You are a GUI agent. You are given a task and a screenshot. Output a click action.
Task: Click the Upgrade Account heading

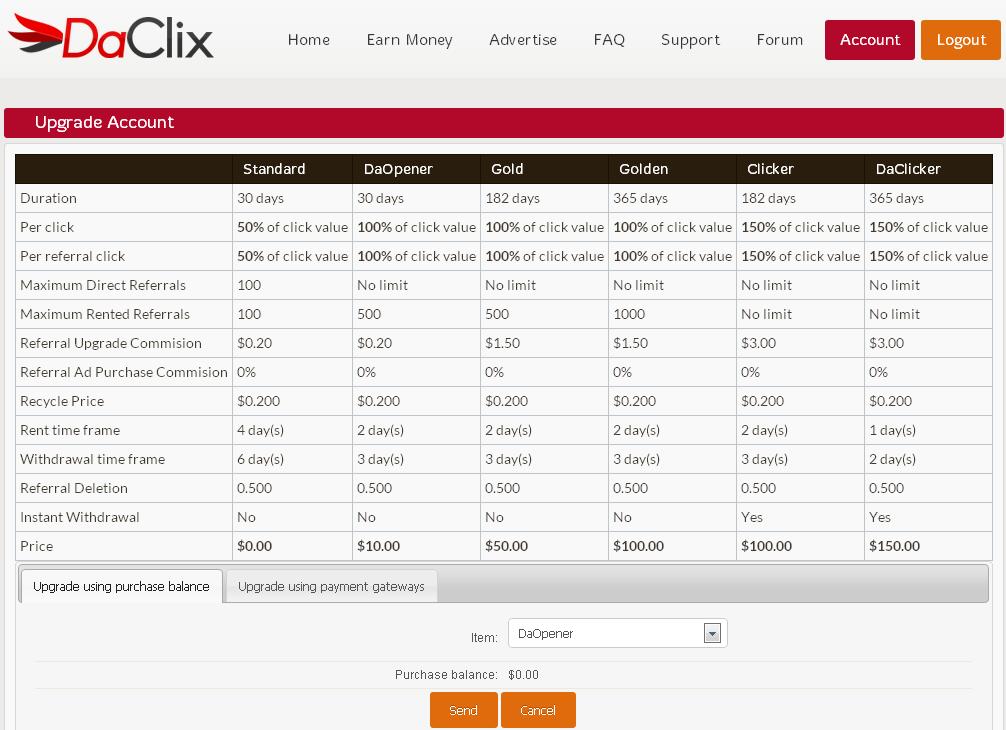(x=104, y=122)
